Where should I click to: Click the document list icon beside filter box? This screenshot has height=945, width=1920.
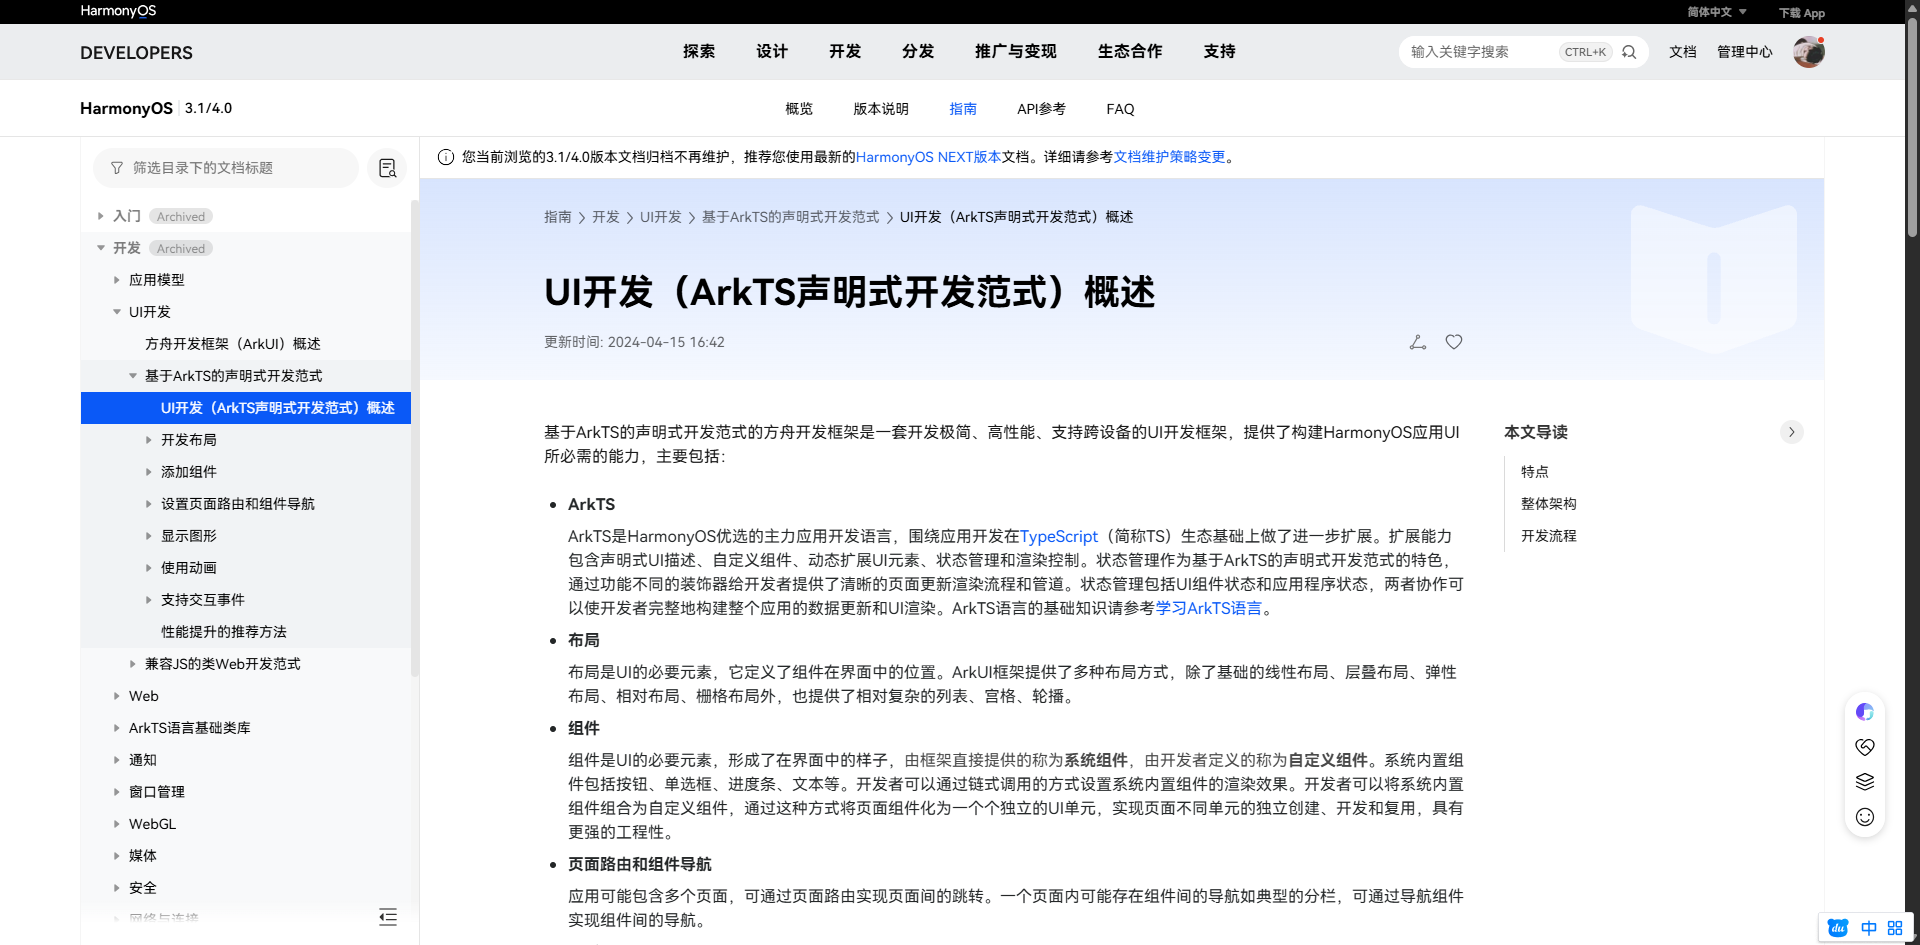(x=387, y=168)
